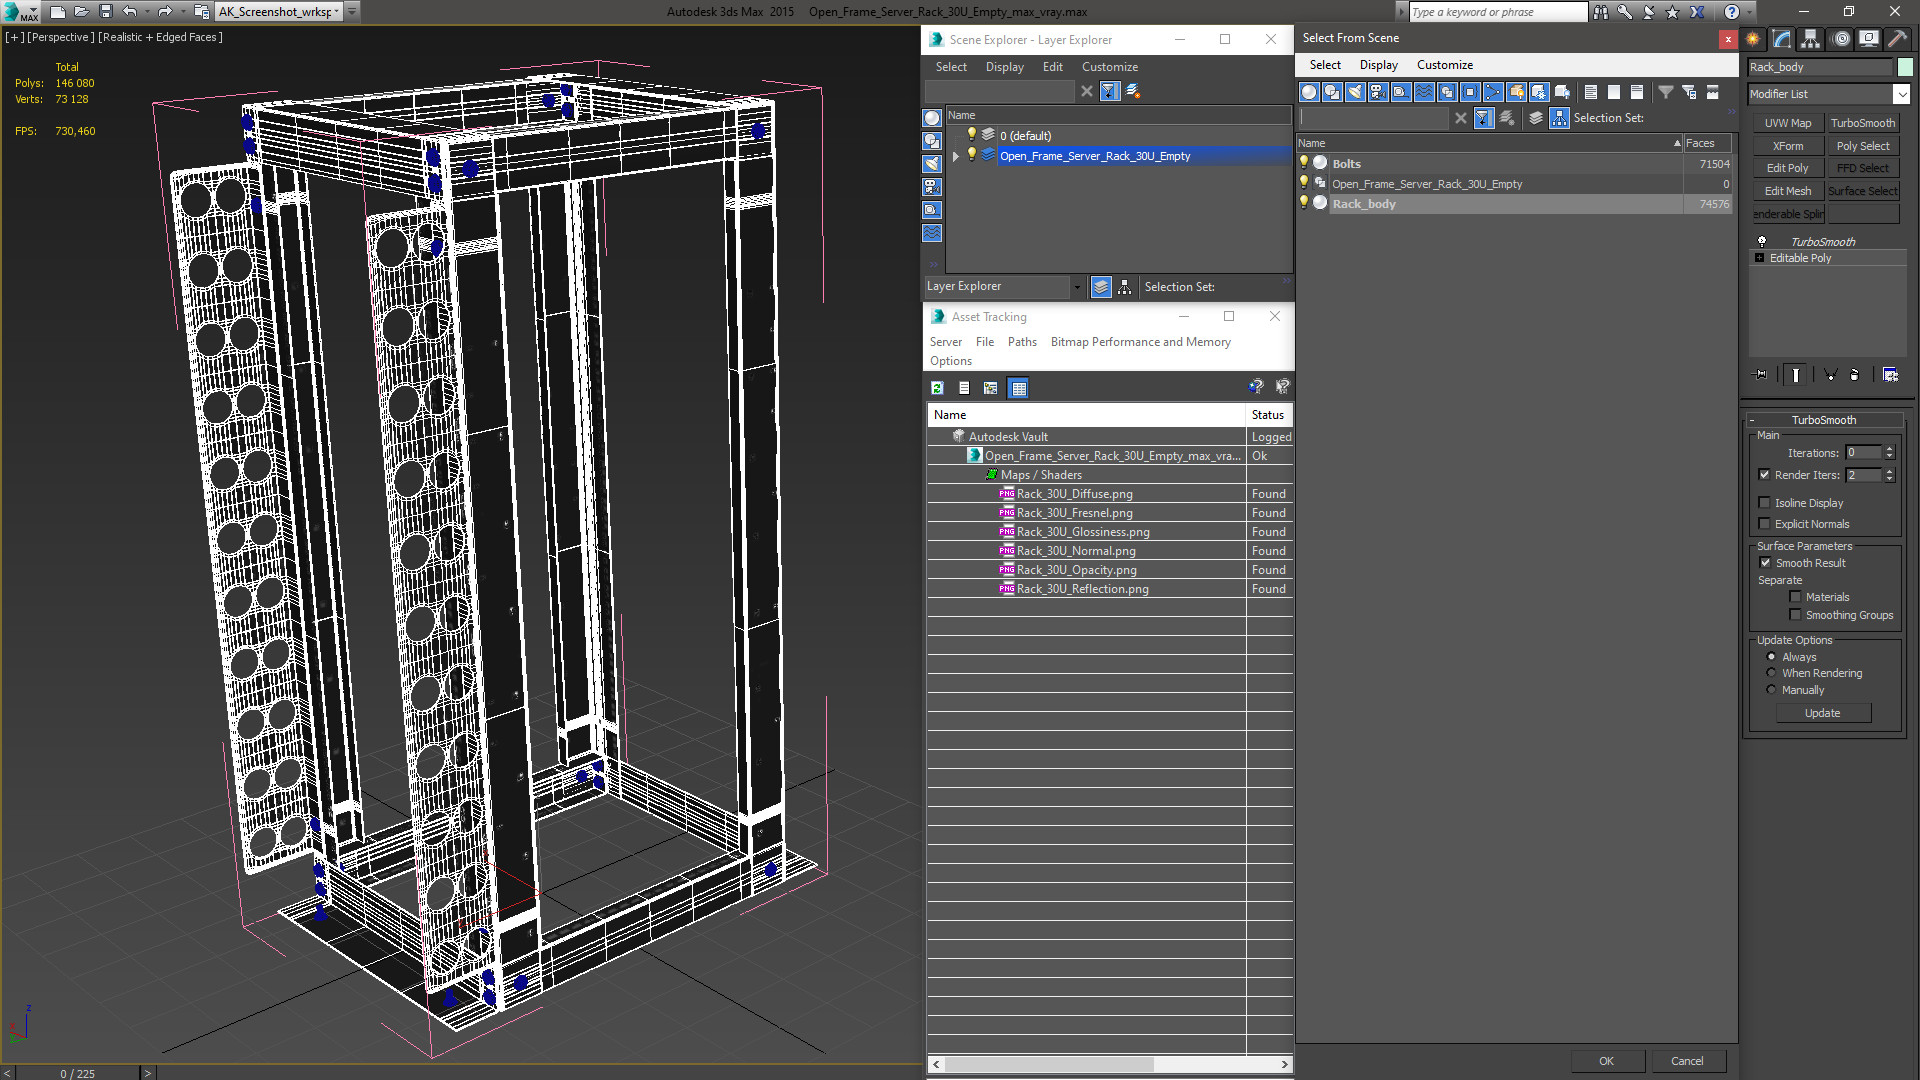Open the Modify panel tab
Viewport: 1920px width, 1080px height.
(x=1782, y=39)
